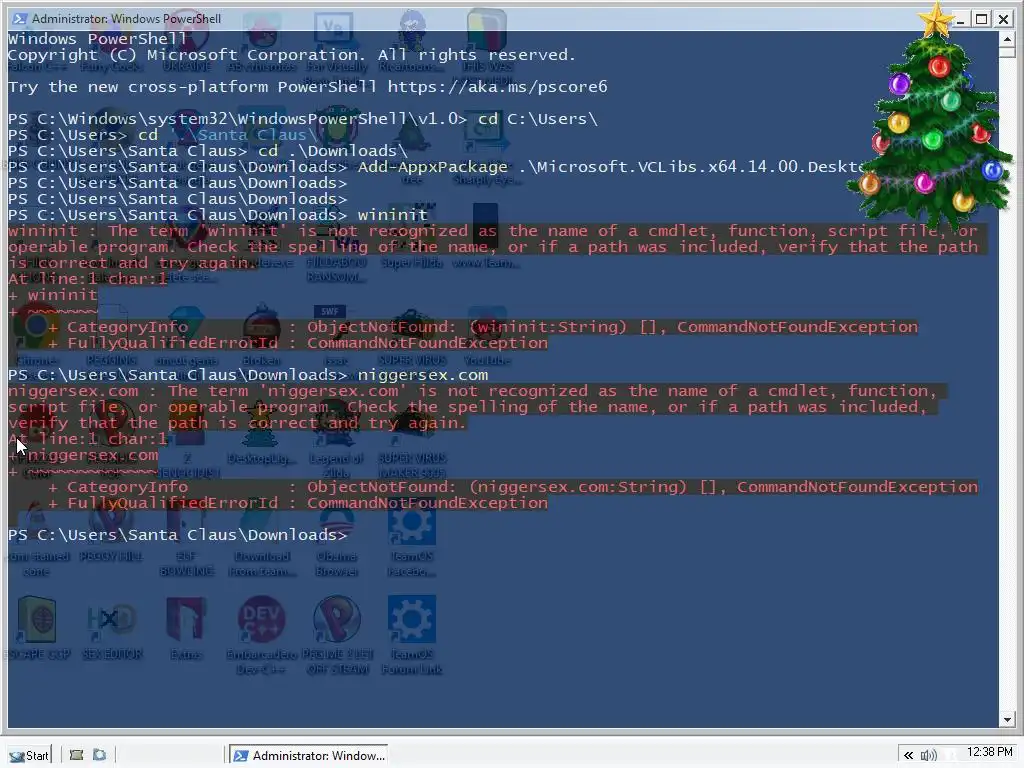Screen dimensions: 1024x768
Task: Click the "is correct and try again." line
Action: pos(133,263)
